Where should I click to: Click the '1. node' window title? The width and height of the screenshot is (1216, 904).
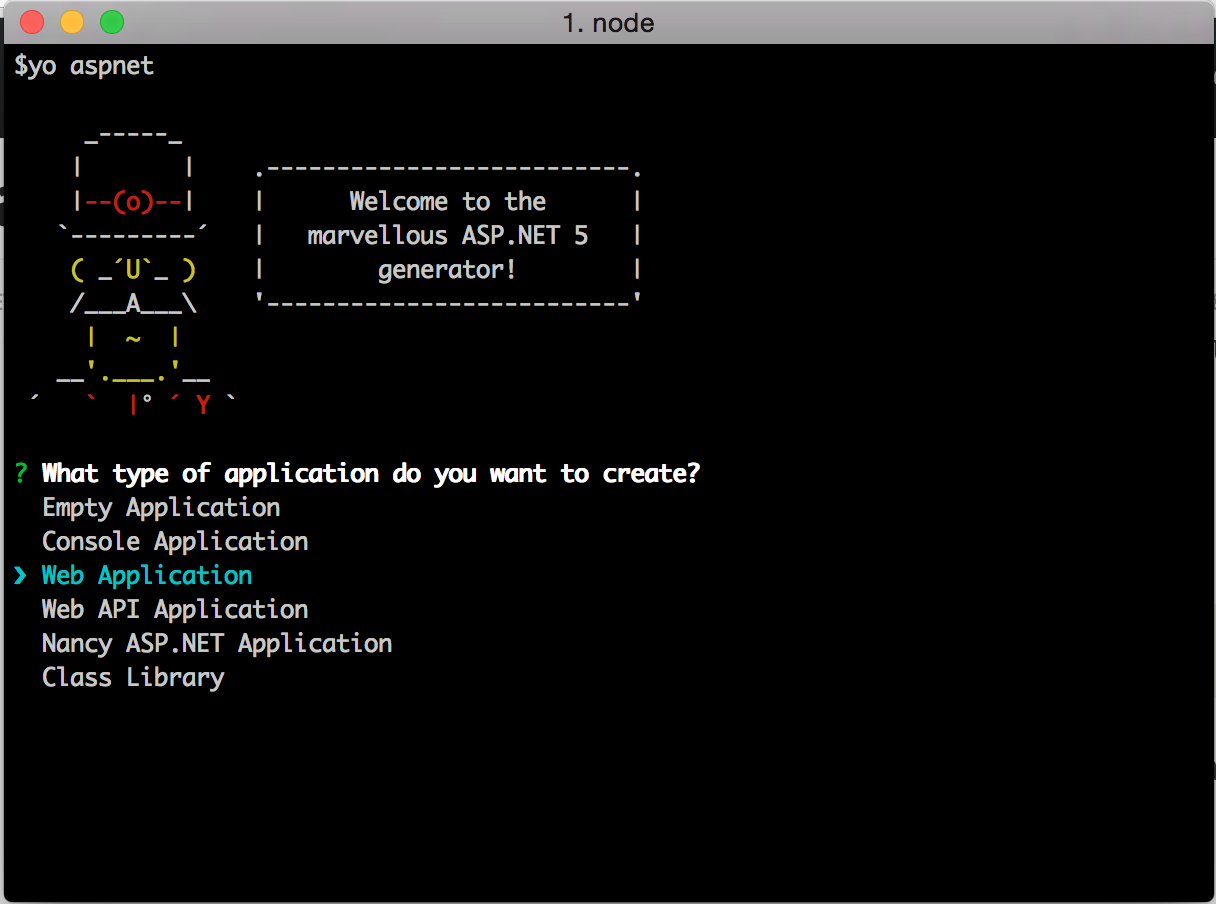point(608,22)
